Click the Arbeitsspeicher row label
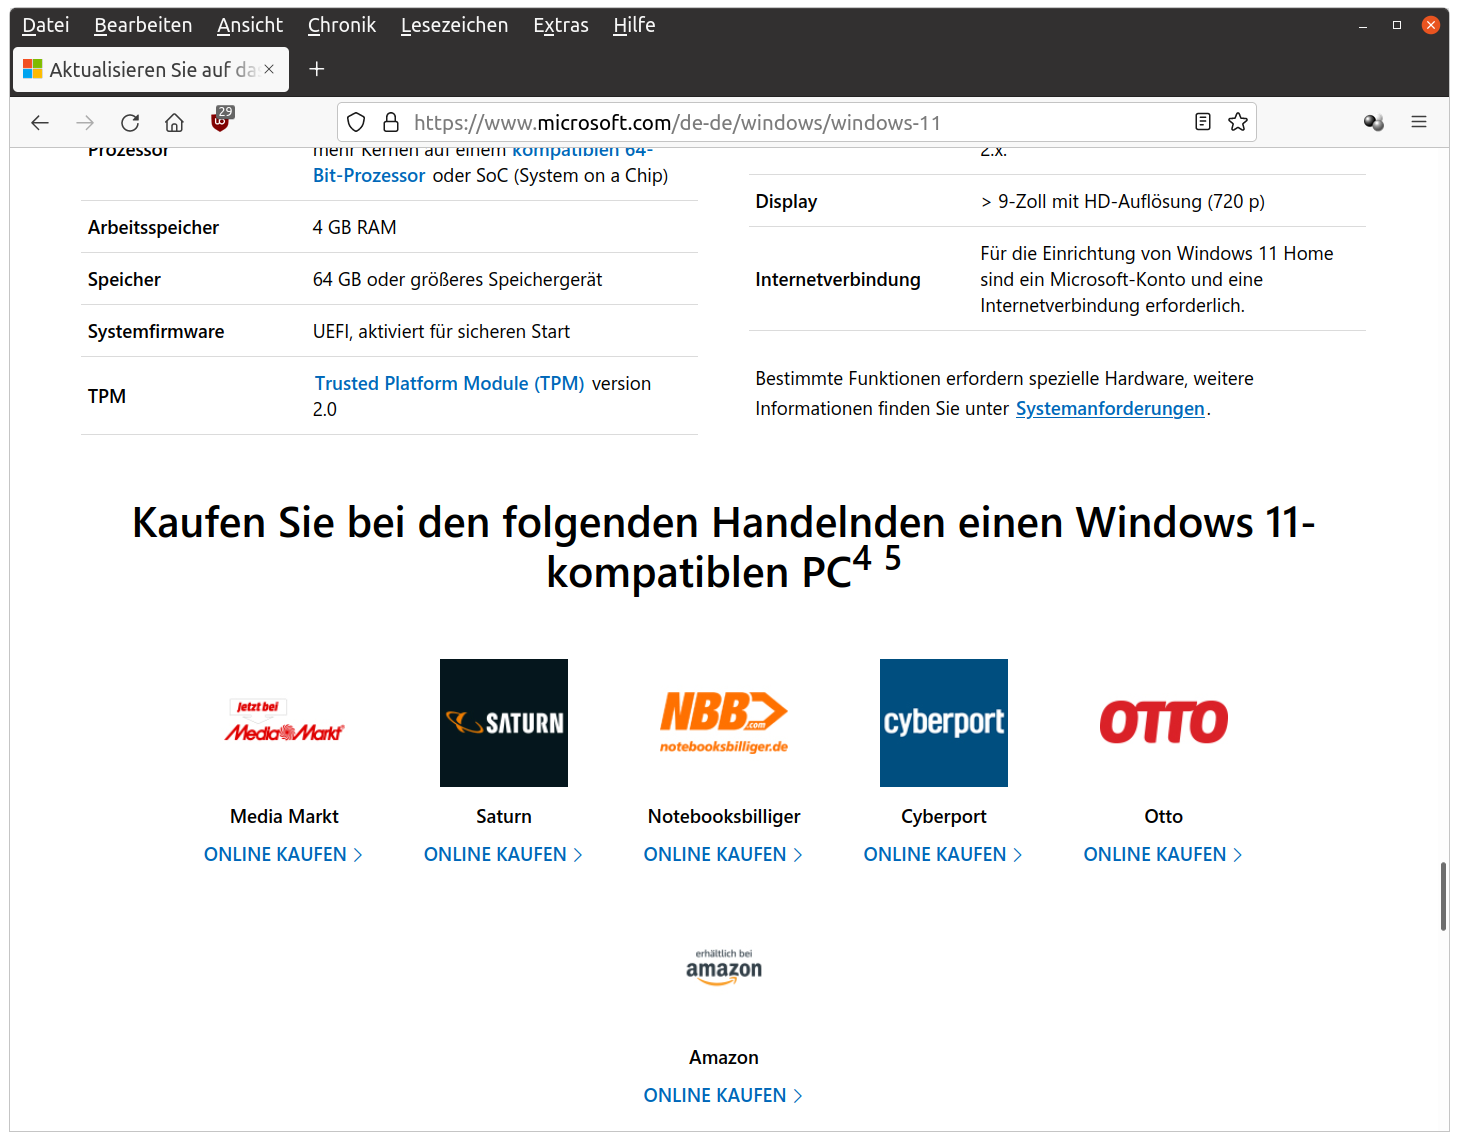This screenshot has height=1141, width=1459. 153,227
